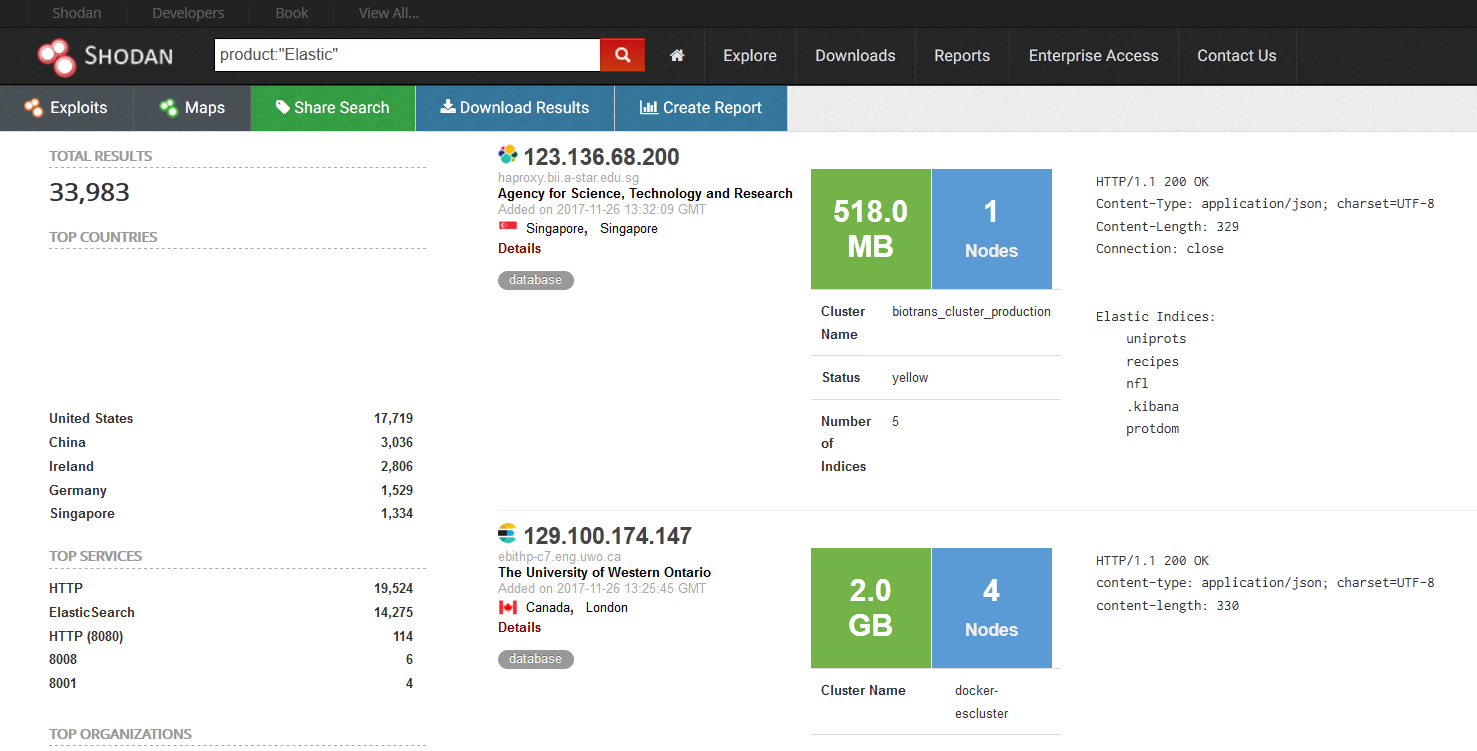Click the 2.0 GB green tile
Screen dimensions: 1477x751
pos(870,608)
